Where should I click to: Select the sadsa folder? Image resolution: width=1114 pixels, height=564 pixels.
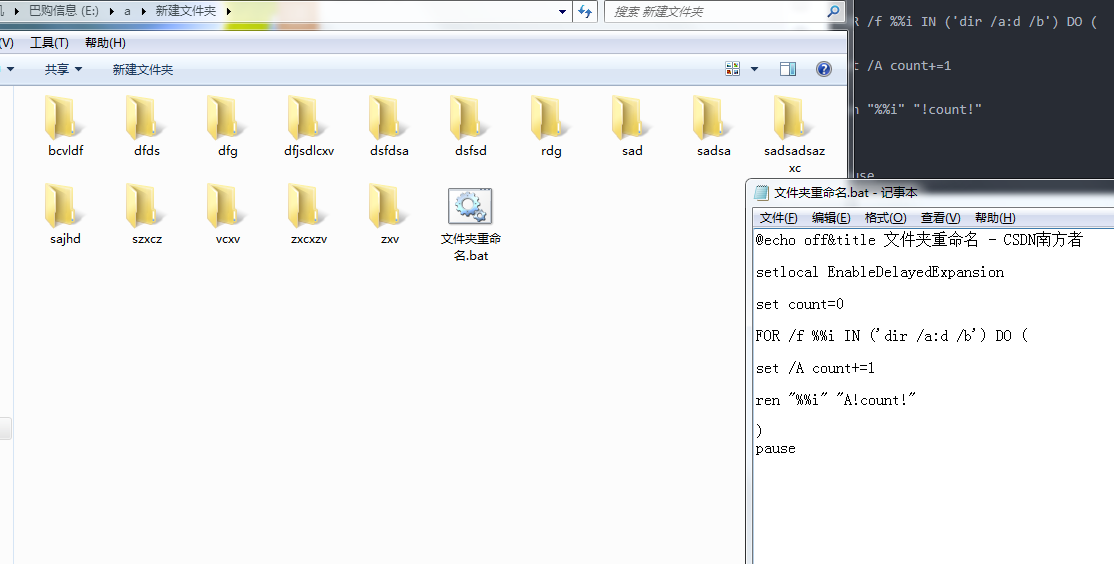pyautogui.click(x=713, y=118)
